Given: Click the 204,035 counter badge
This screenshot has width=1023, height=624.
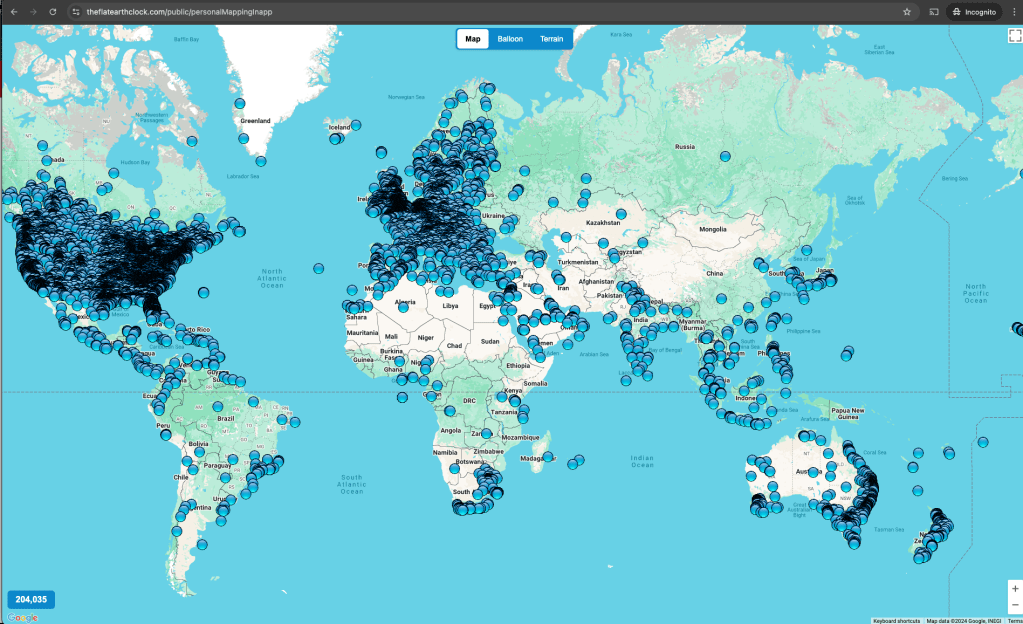Looking at the screenshot, I should click(x=31, y=600).
